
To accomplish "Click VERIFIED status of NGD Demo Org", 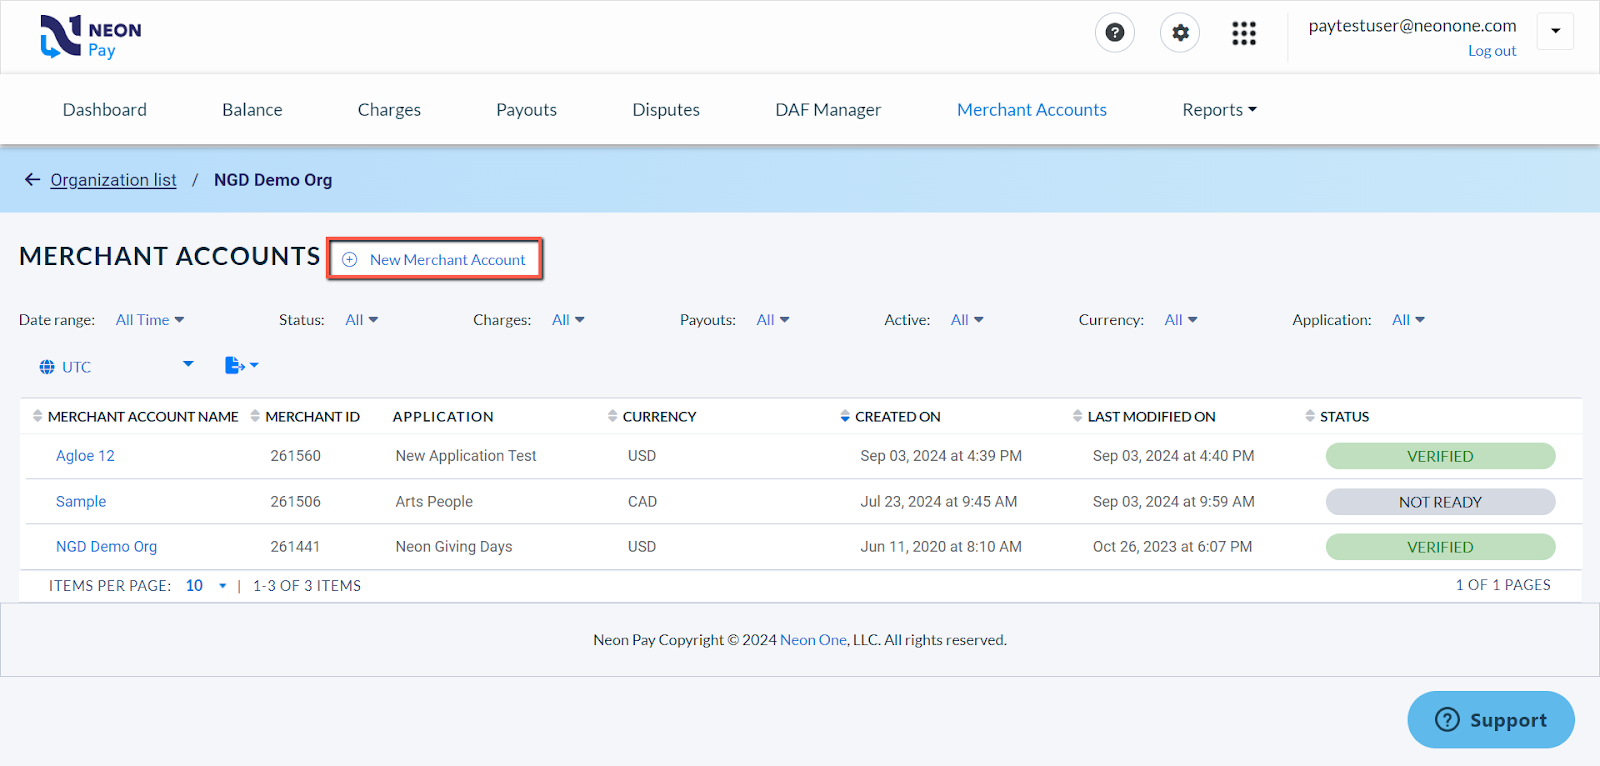I will coord(1440,547).
